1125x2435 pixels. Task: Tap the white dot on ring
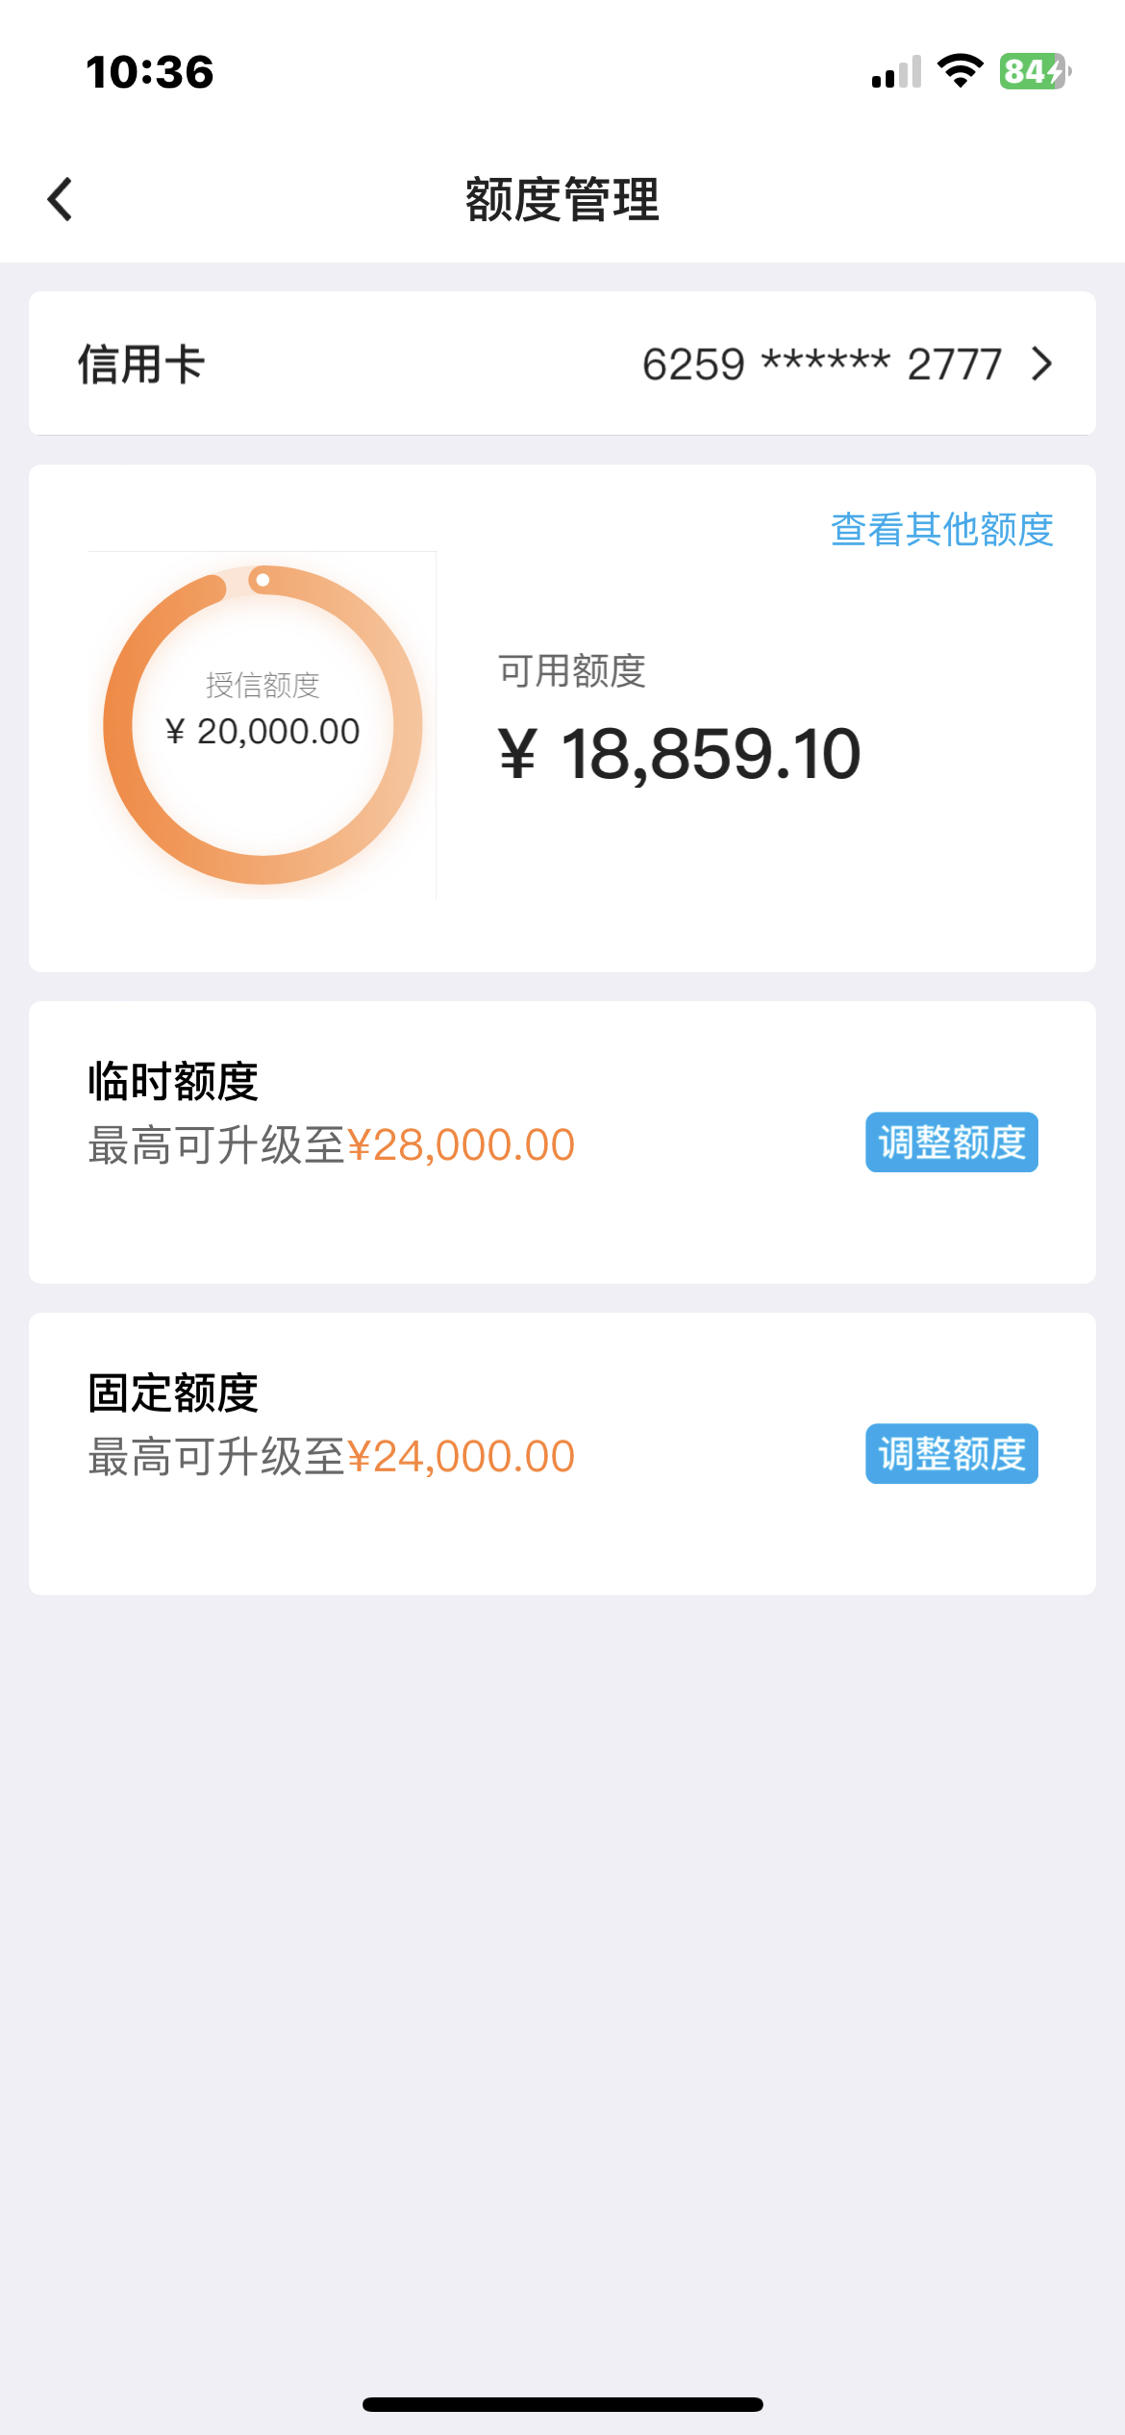[262, 580]
